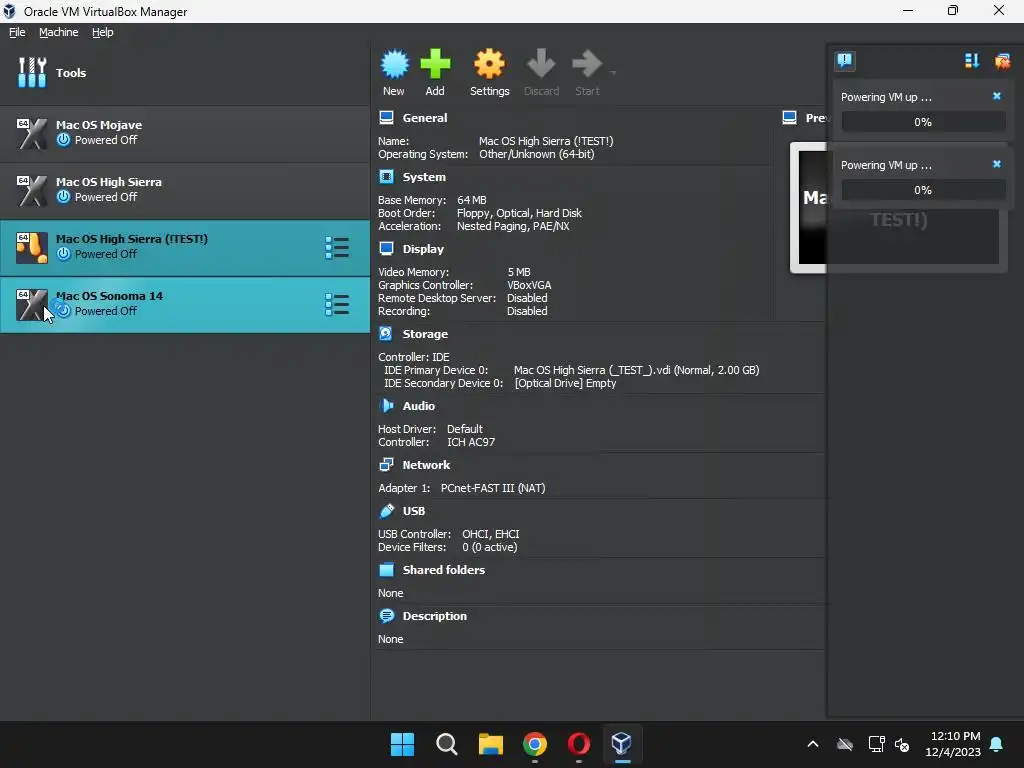
Task: Click the Network section adapter icon
Action: click(386, 464)
